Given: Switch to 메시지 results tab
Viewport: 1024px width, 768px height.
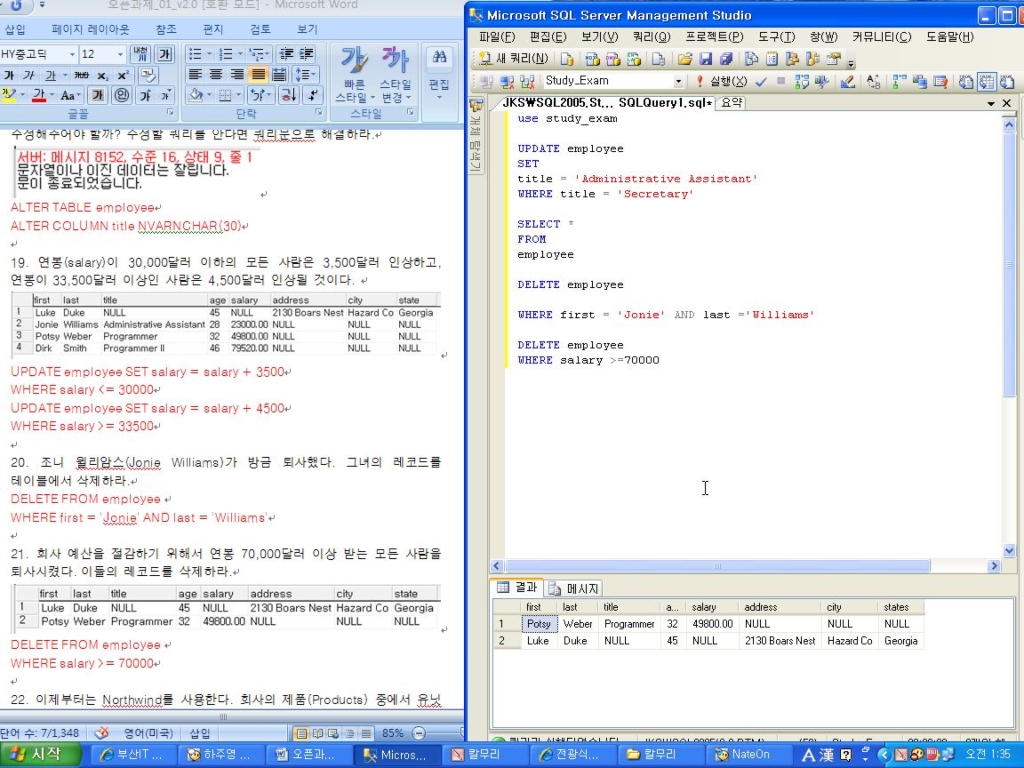Looking at the screenshot, I should 575,588.
